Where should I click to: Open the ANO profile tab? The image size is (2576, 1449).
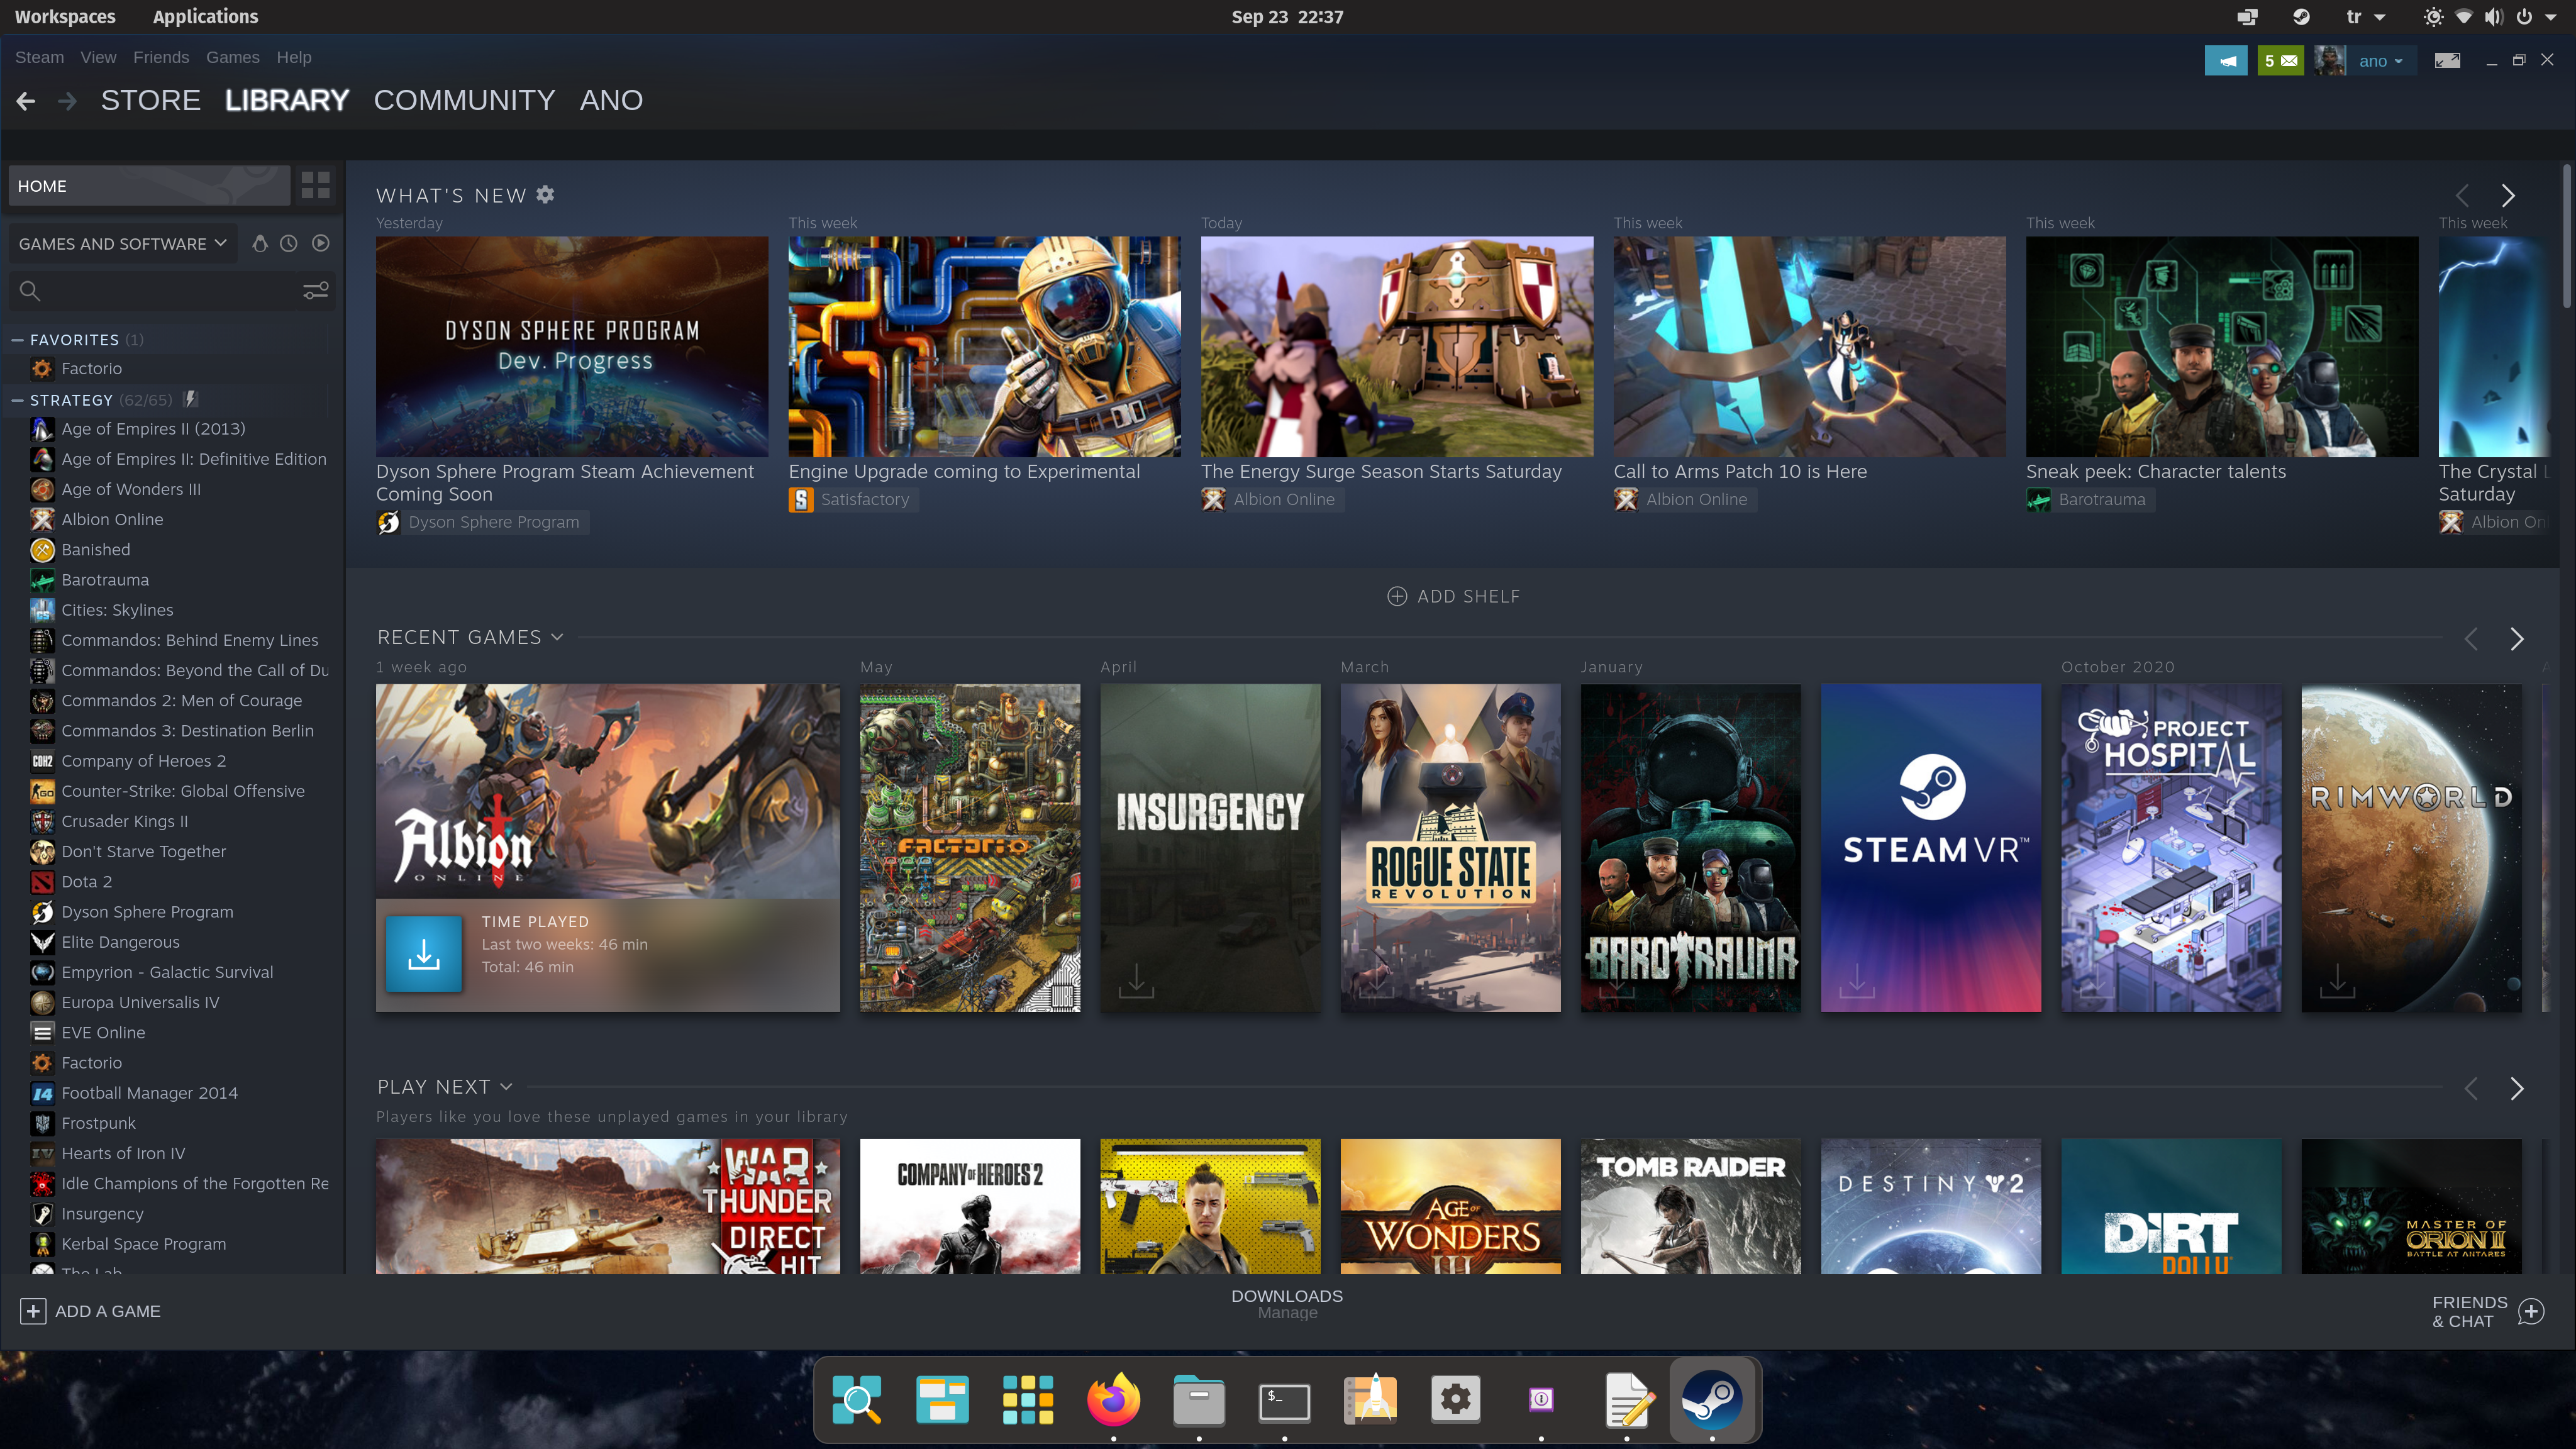click(611, 100)
